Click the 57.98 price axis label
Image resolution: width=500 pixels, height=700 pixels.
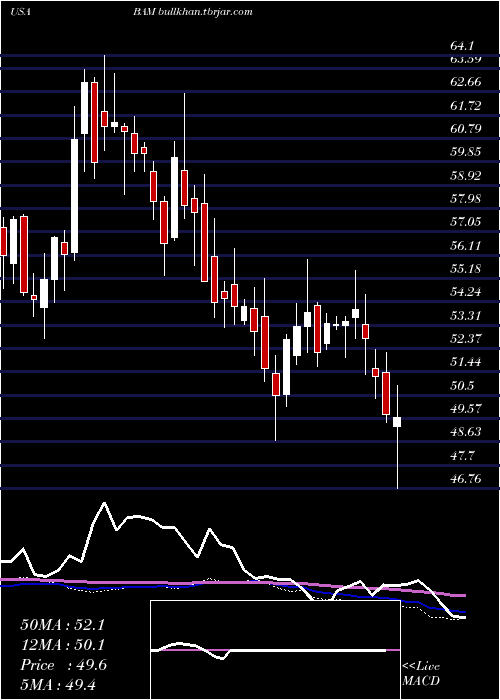point(466,198)
